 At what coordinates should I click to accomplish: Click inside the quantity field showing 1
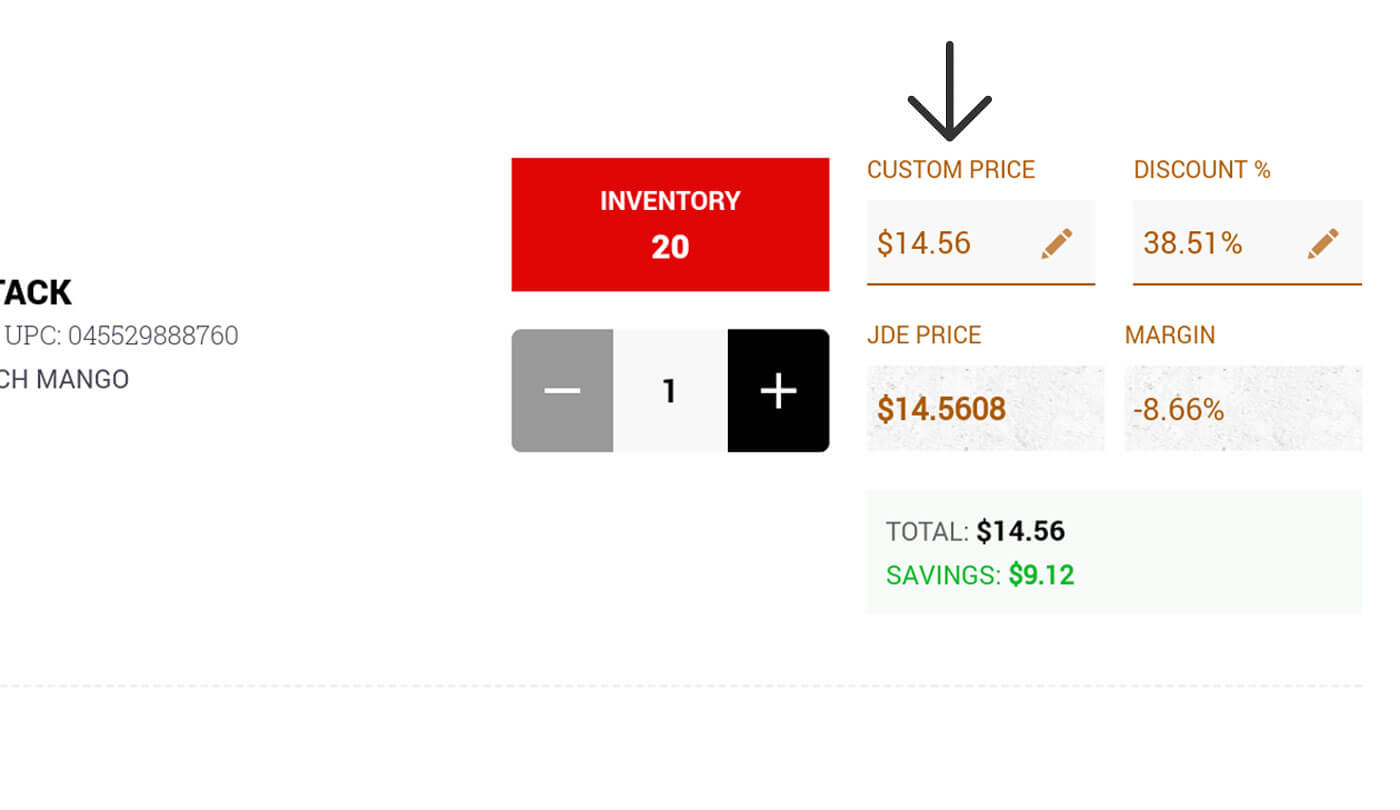(670, 390)
